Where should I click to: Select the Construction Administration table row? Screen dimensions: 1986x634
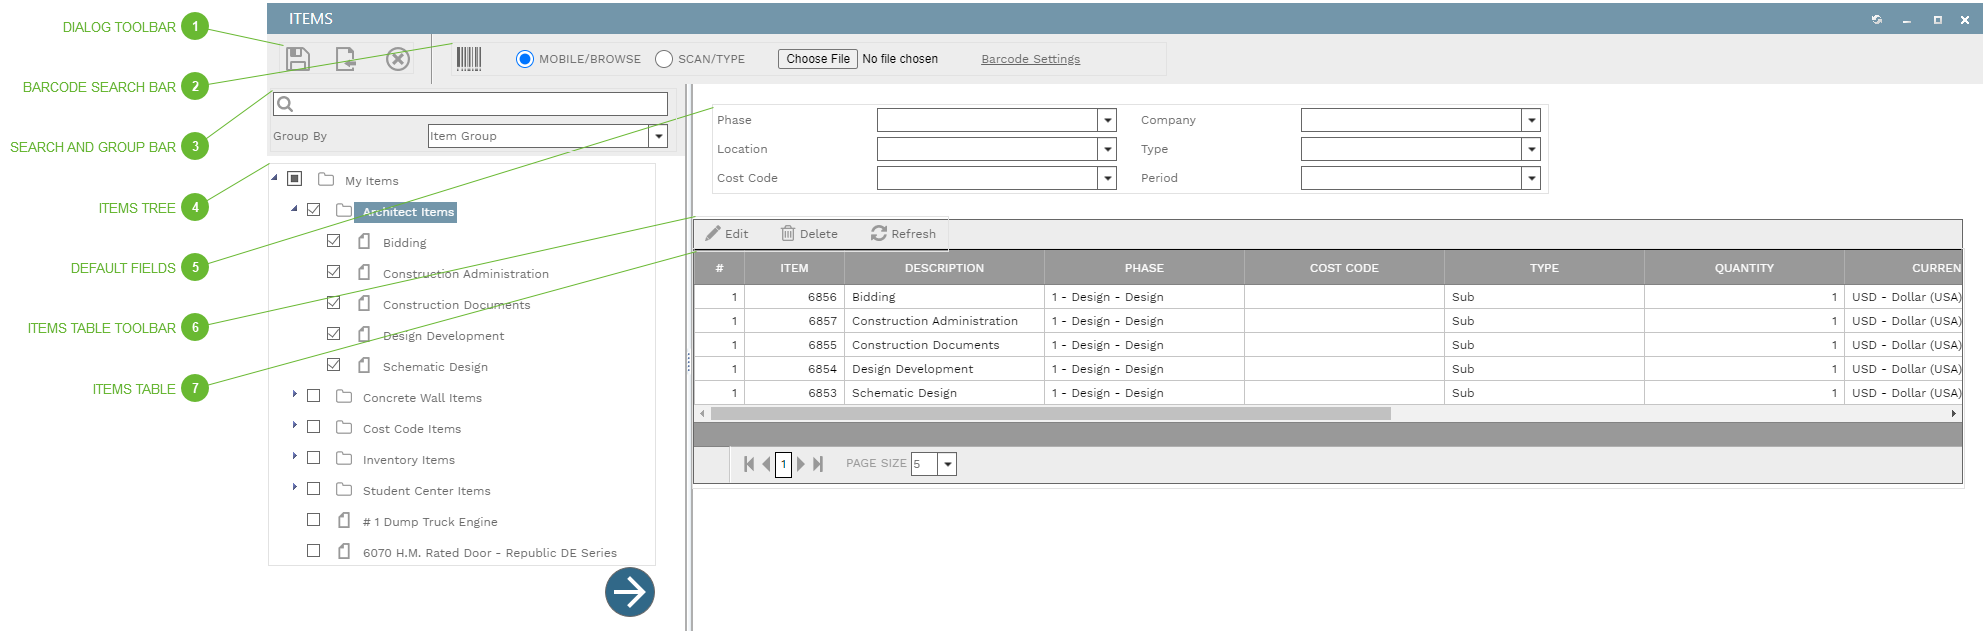[1328, 321]
